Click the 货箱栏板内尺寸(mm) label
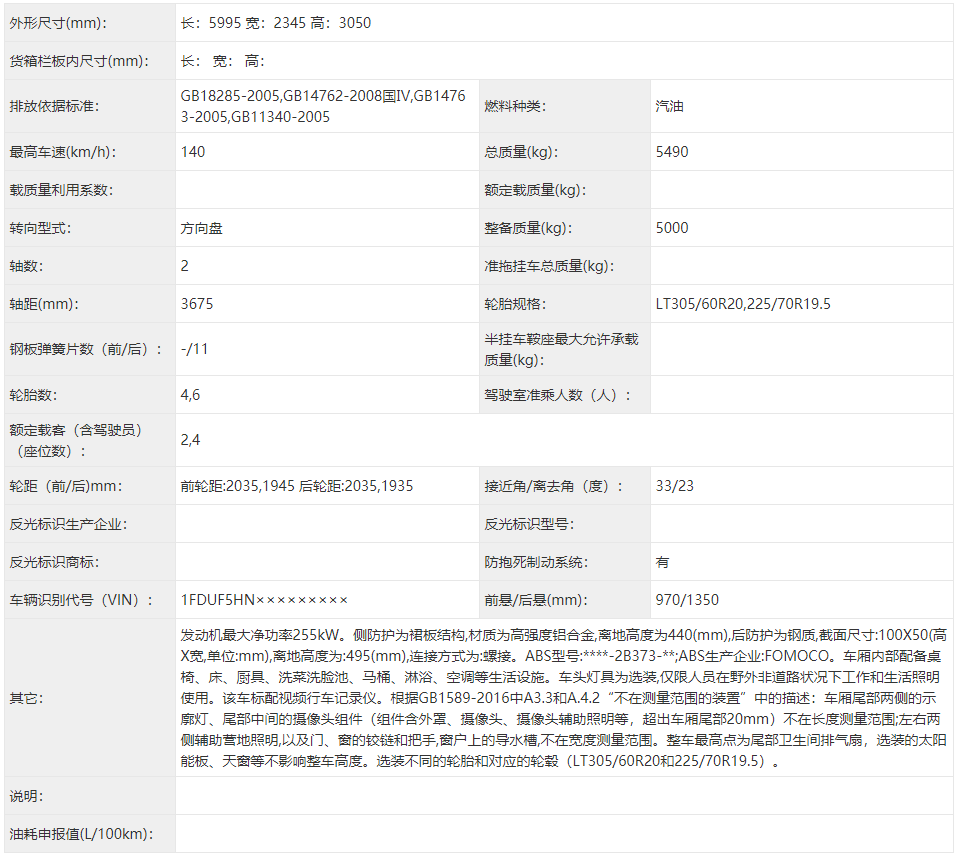Viewport: 960px width, 859px height. [79, 61]
